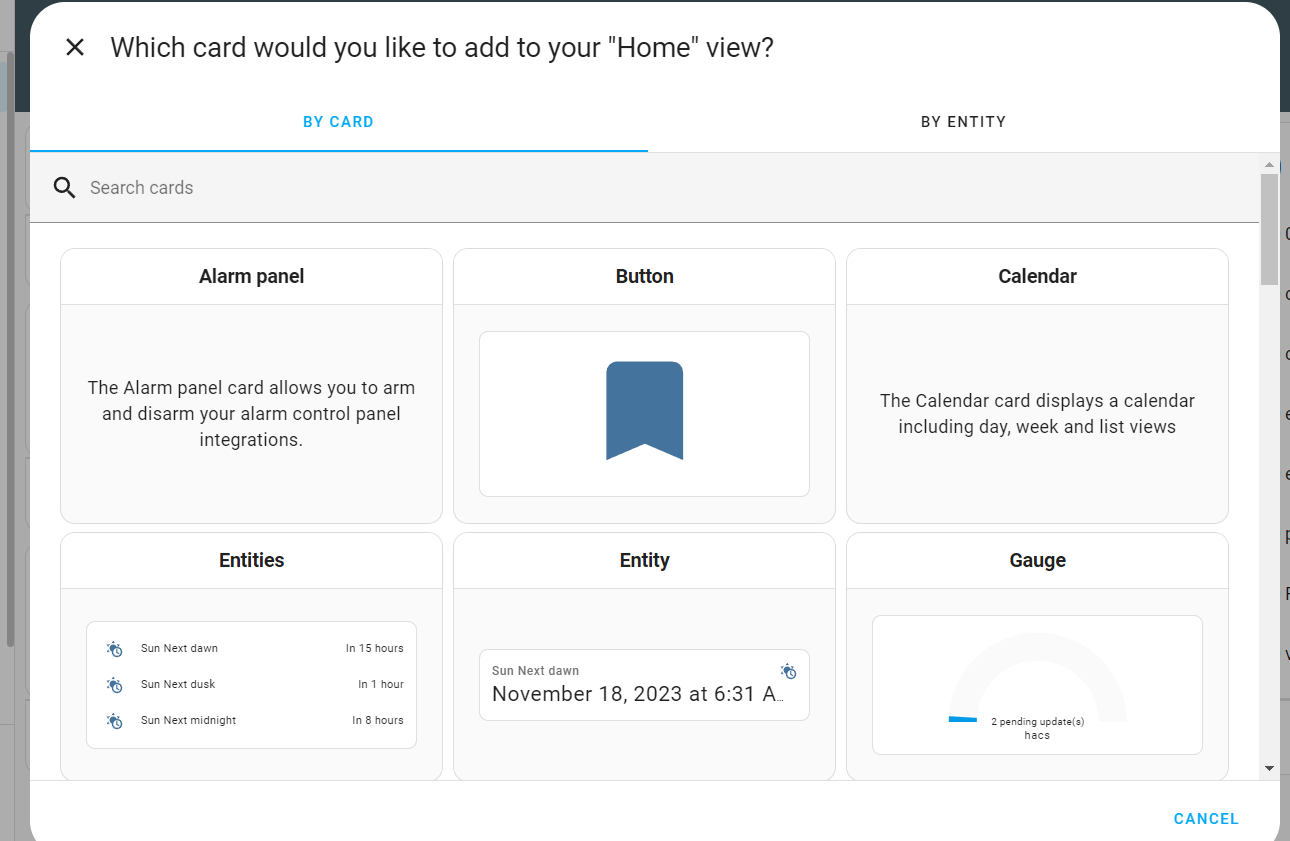Click the card list scrollbar thumb
The width and height of the screenshot is (1290, 841).
[x=1269, y=229]
